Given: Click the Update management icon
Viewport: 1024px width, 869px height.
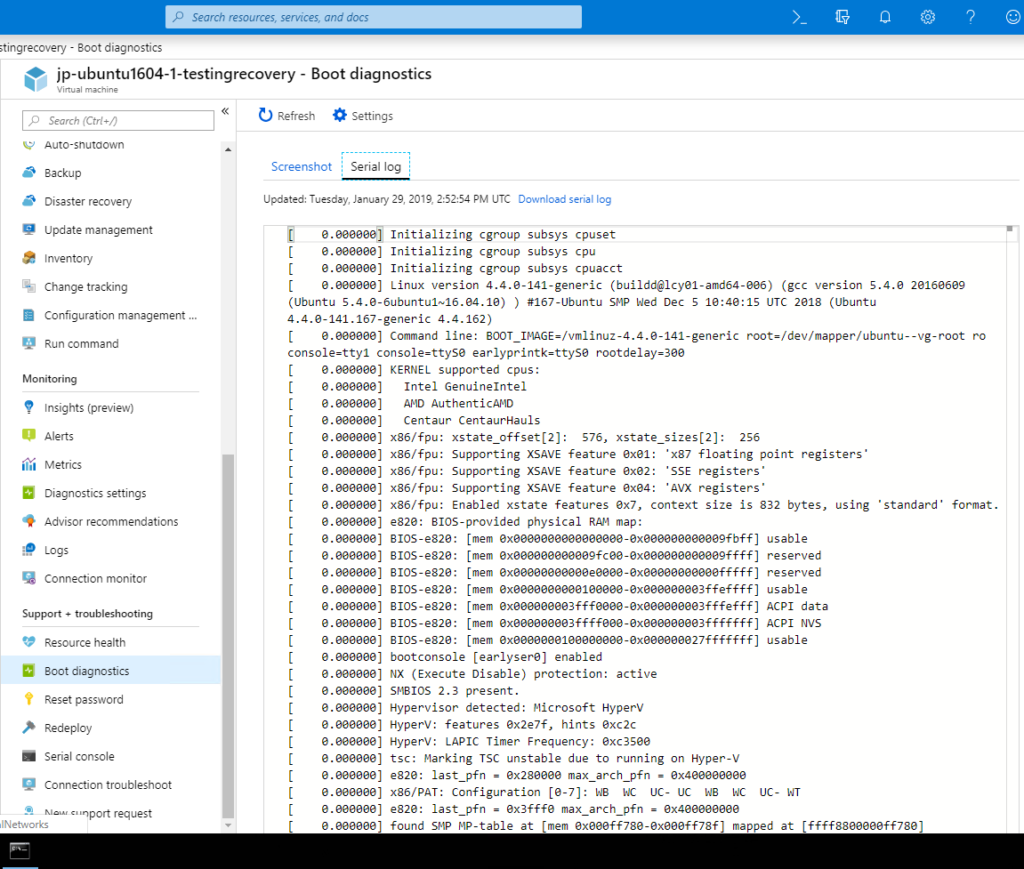Looking at the screenshot, I should pyautogui.click(x=29, y=230).
